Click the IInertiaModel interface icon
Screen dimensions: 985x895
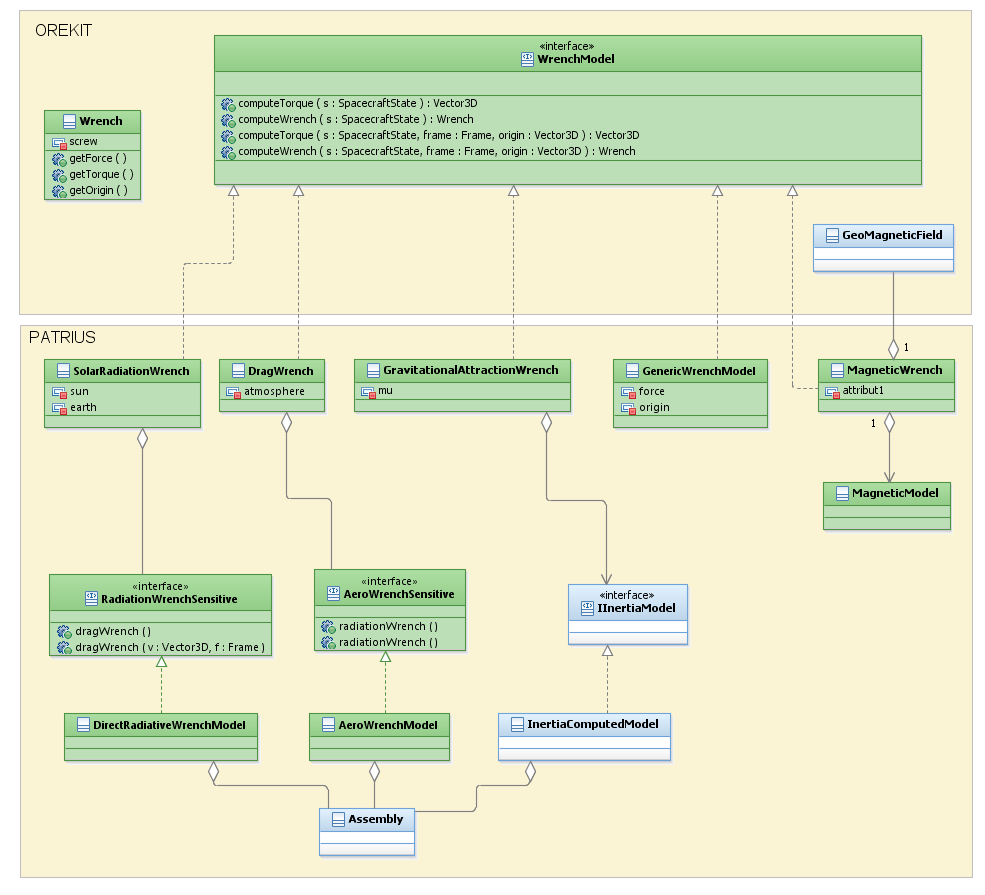point(587,608)
